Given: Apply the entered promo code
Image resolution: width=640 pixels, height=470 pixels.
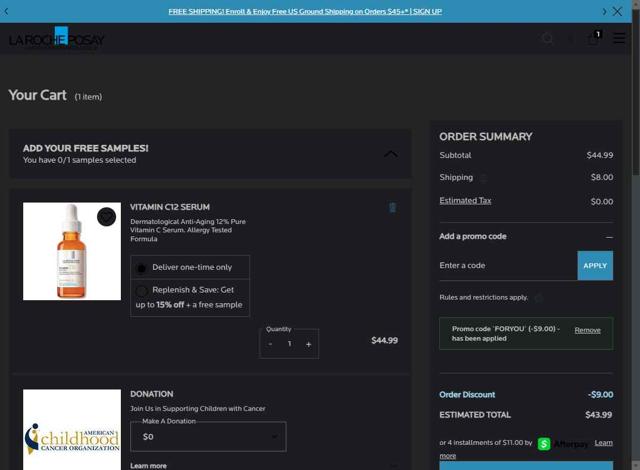Looking at the screenshot, I should [x=595, y=266].
